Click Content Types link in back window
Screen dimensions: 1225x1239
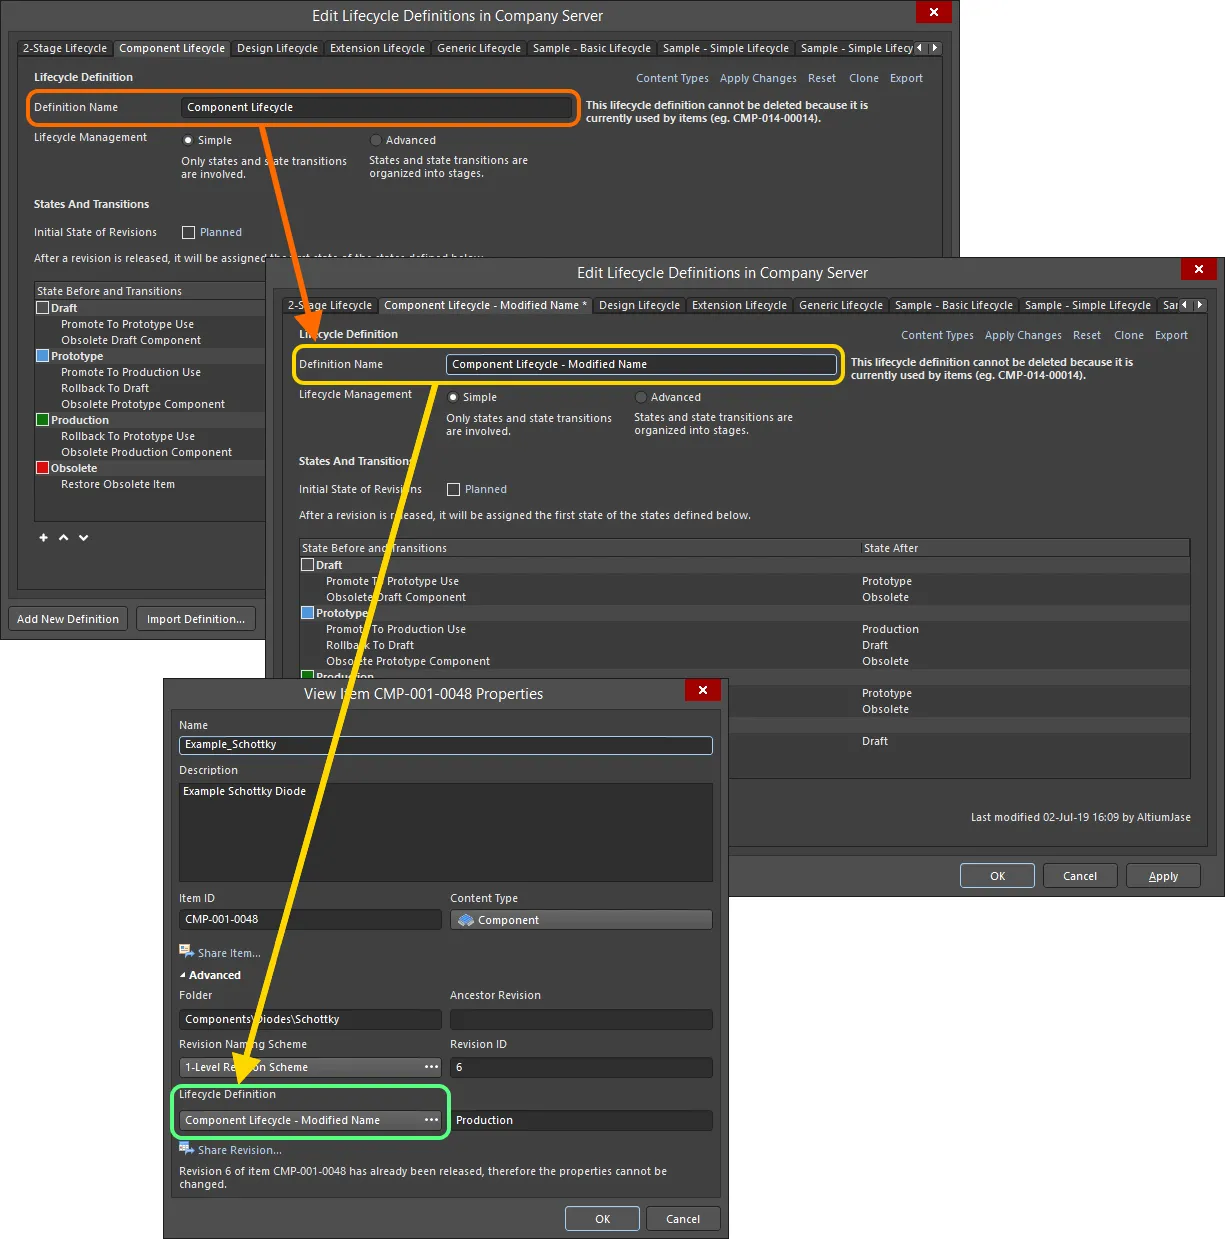[x=672, y=78]
